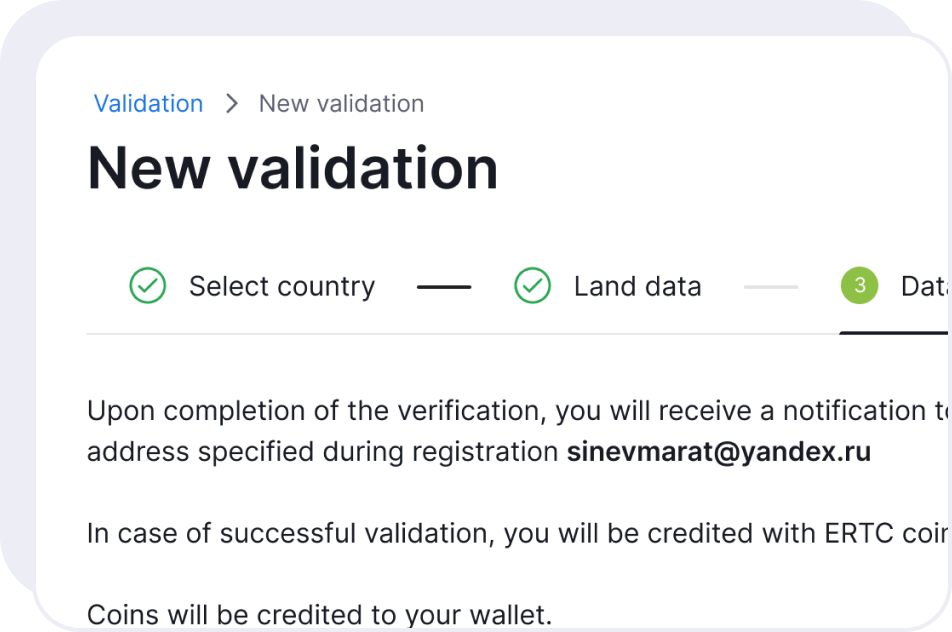Screen dimensions: 952x632
Task: Click the sentence starting with Upon completion
Action: click(500, 411)
